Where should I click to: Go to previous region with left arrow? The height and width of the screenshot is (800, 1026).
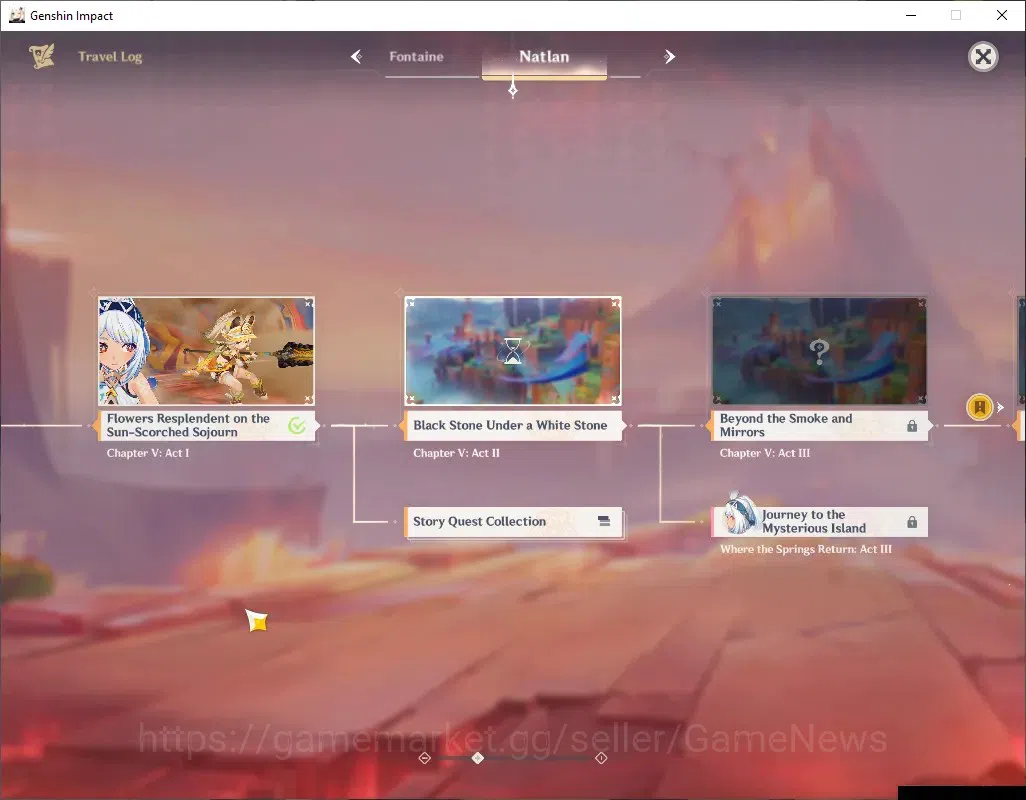click(357, 57)
